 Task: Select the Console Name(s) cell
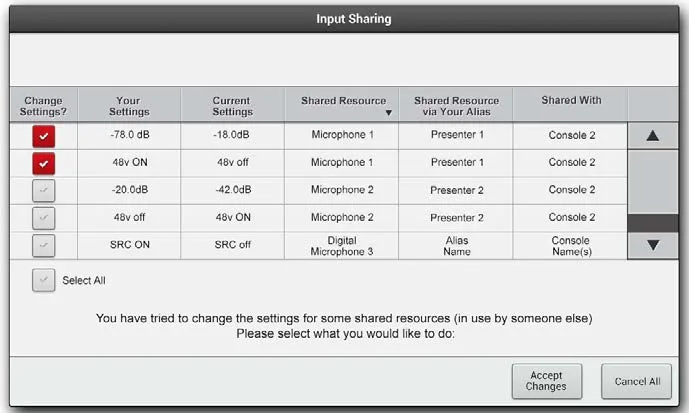pos(571,246)
